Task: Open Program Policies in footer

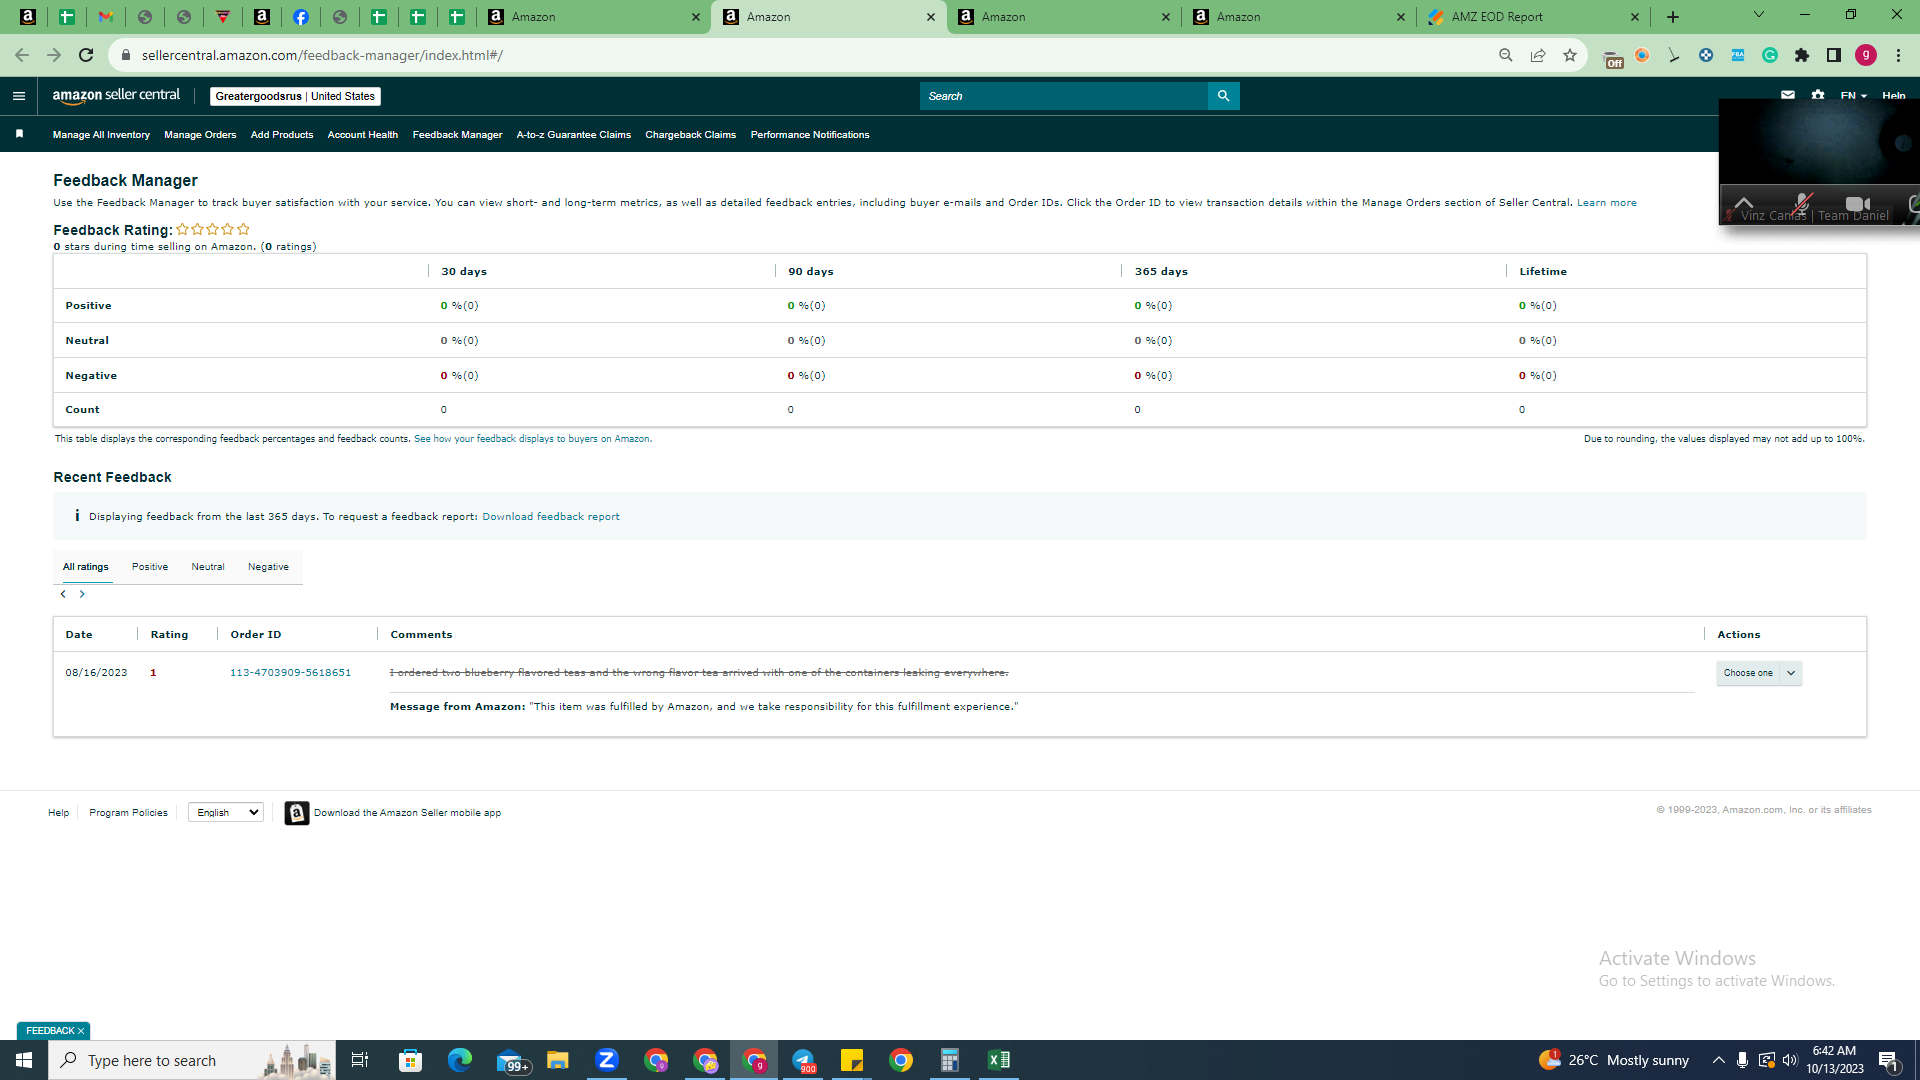Action: 128,813
